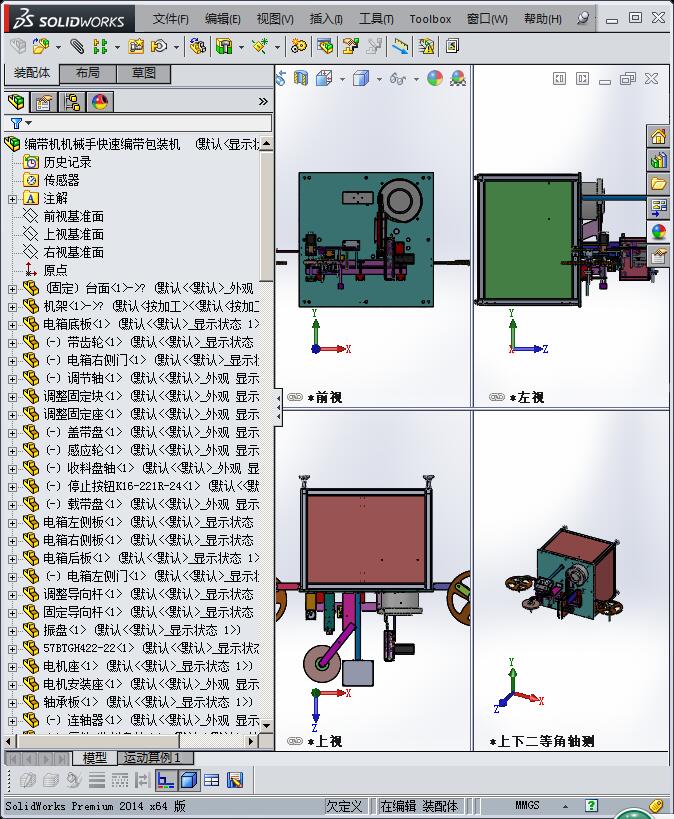Open the ConfigurationManager panel tab

click(72, 102)
